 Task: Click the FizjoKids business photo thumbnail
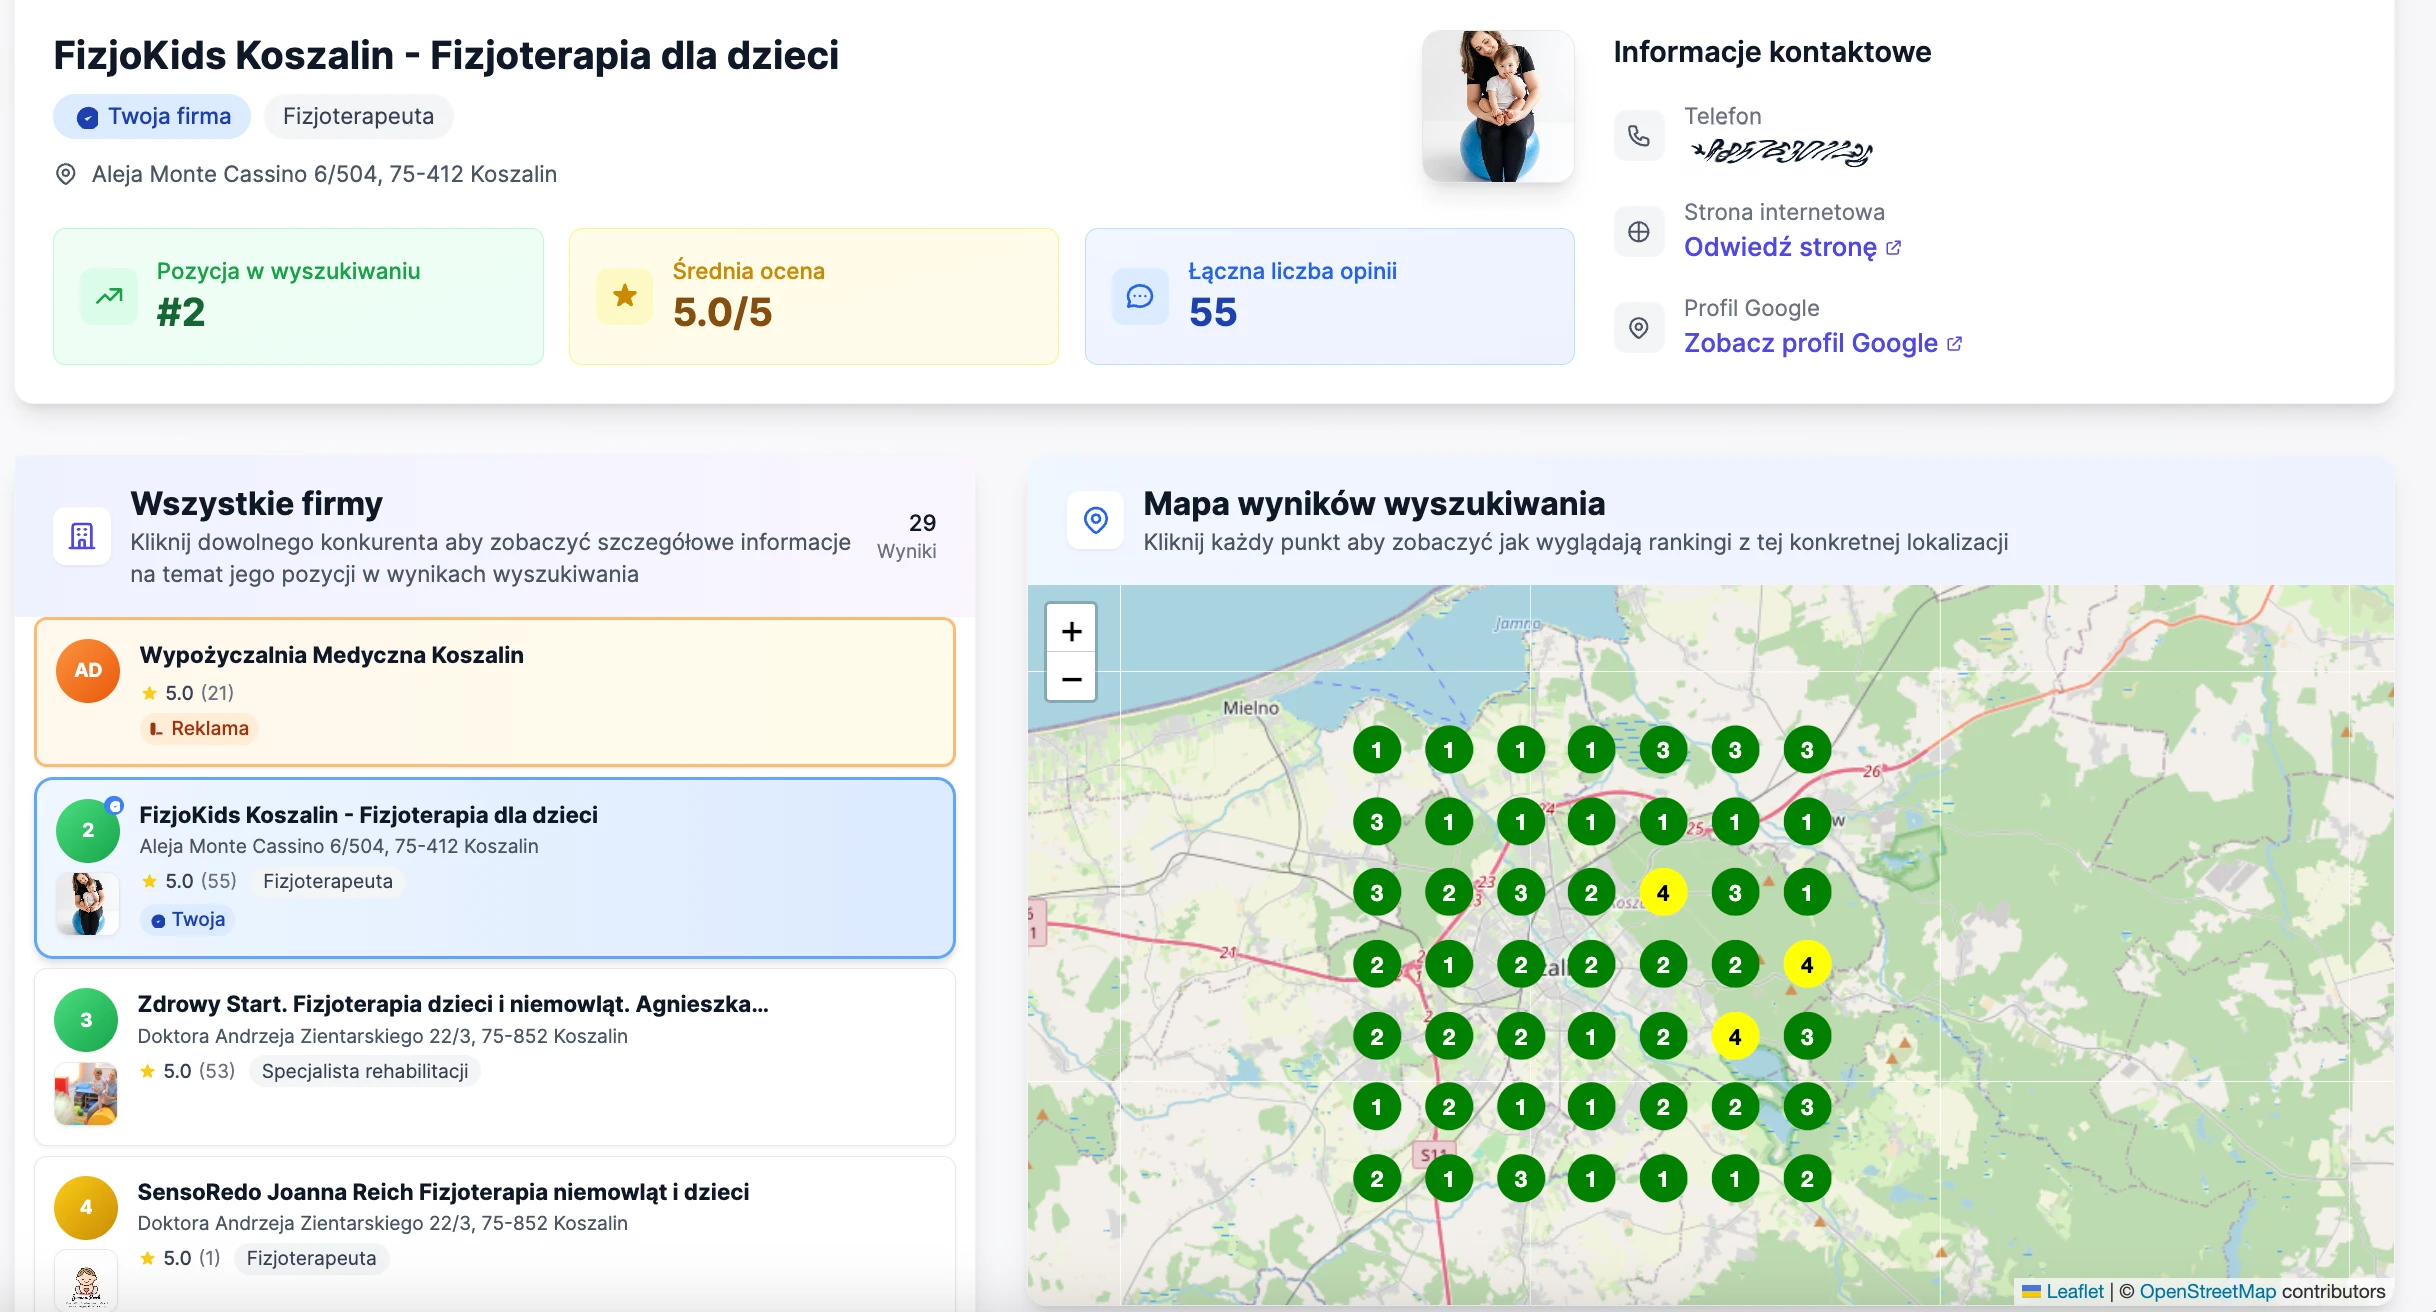[x=86, y=905]
